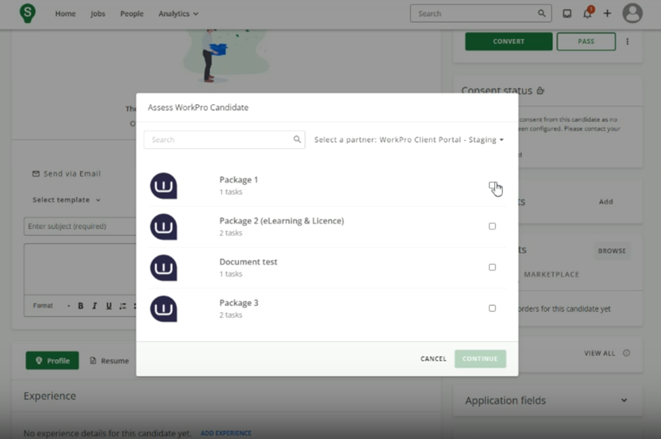This screenshot has height=439, width=661.
Task: Click the 'Document test' title text
Action: tap(248, 262)
